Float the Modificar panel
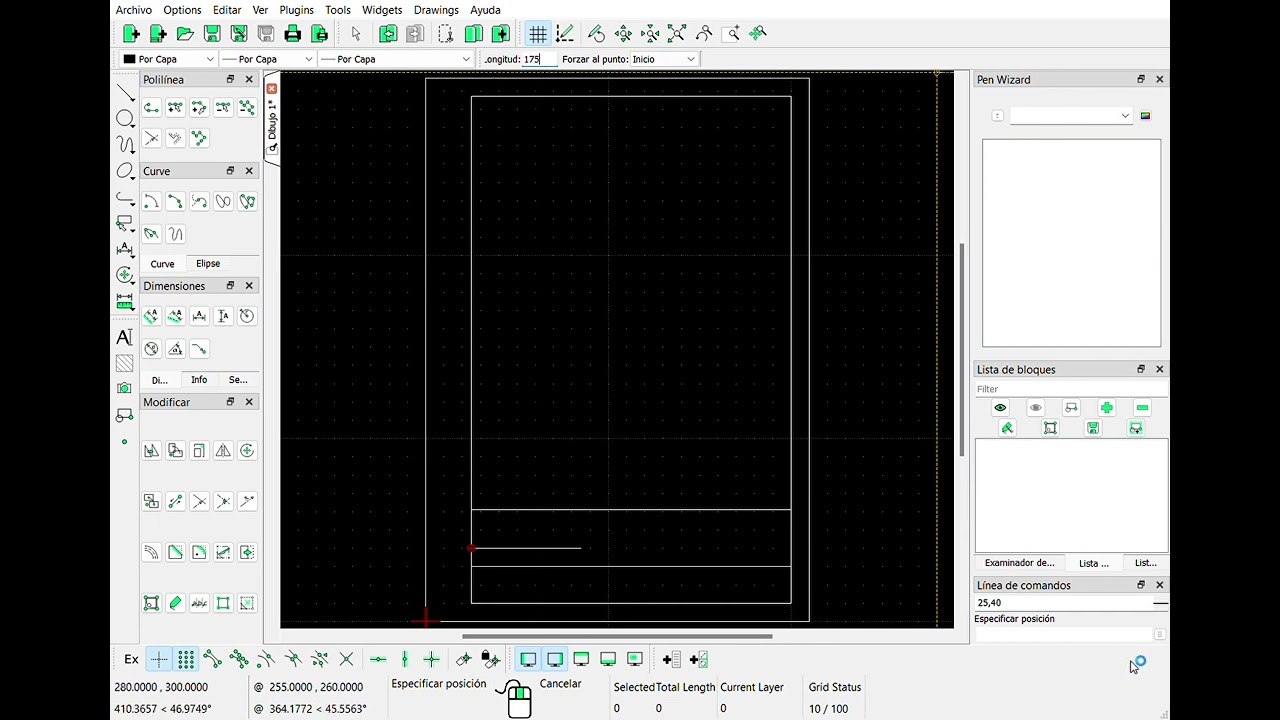Viewport: 1280px width, 720px height. (x=230, y=402)
